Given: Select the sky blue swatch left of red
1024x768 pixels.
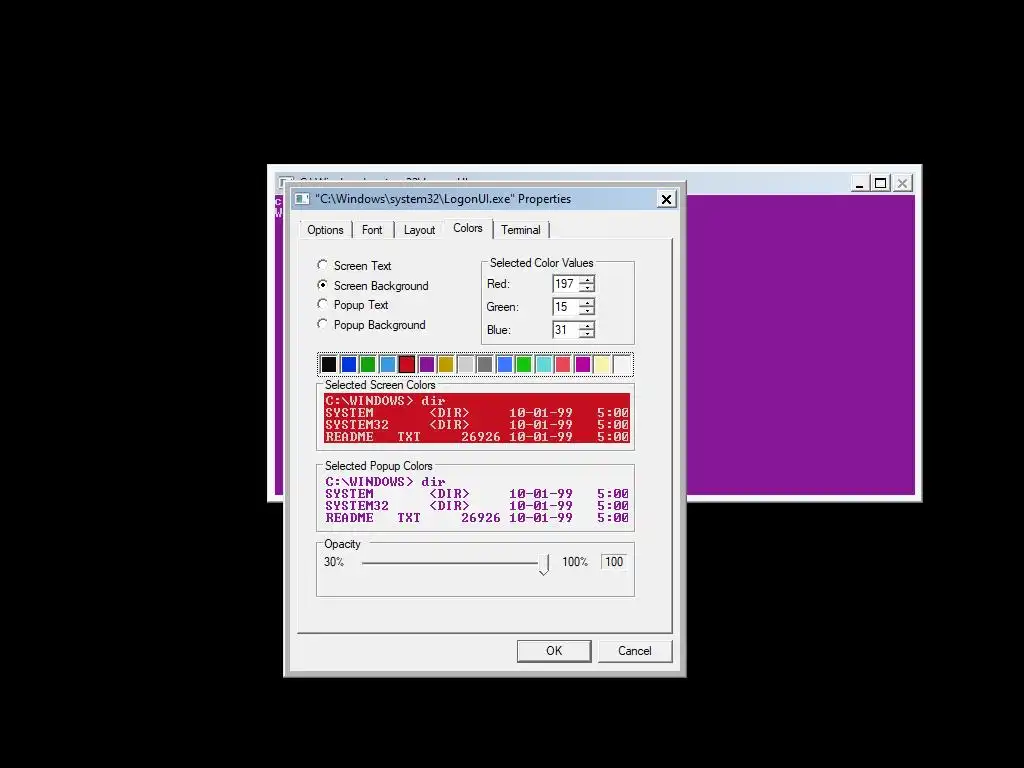Looking at the screenshot, I should point(388,364).
